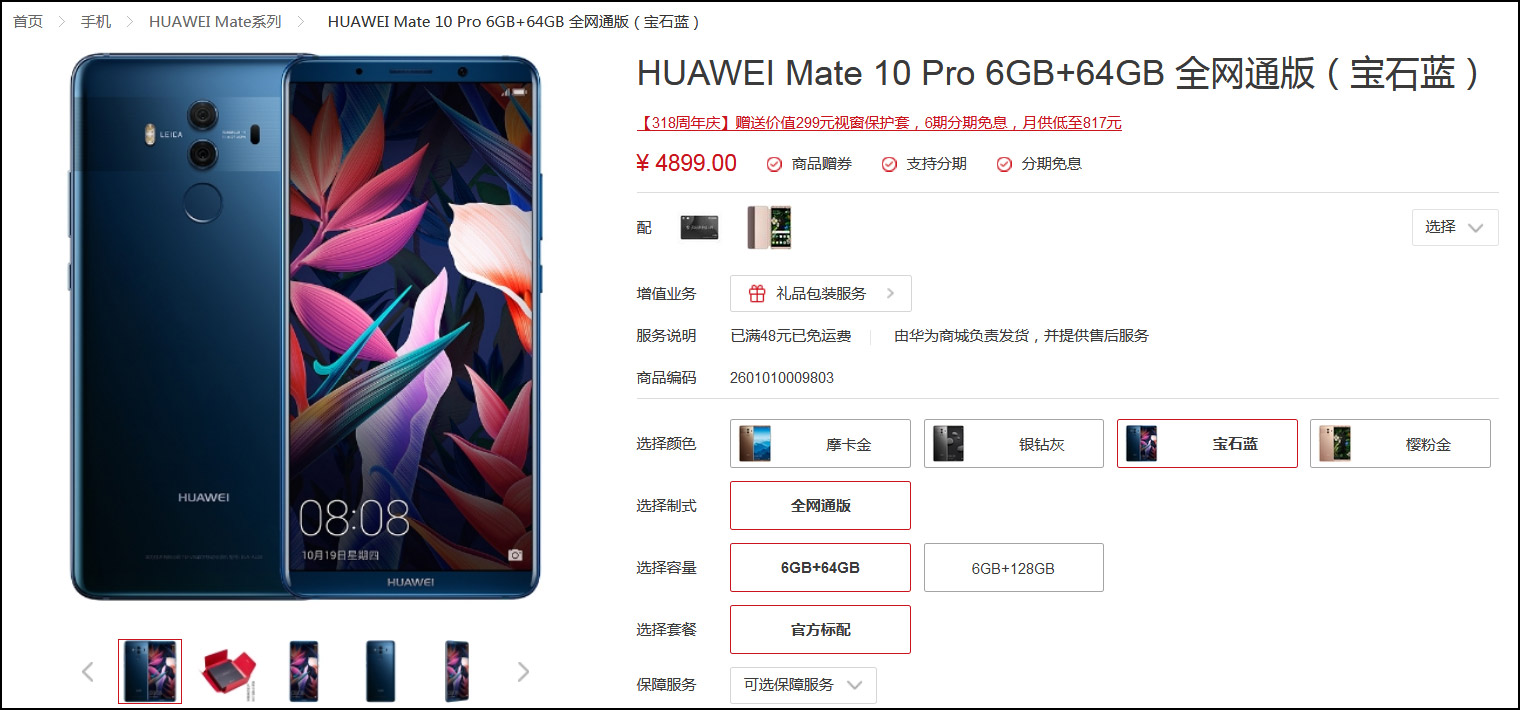Open the 选择 dropdown on the right
The height and width of the screenshot is (710, 1520).
point(1455,227)
